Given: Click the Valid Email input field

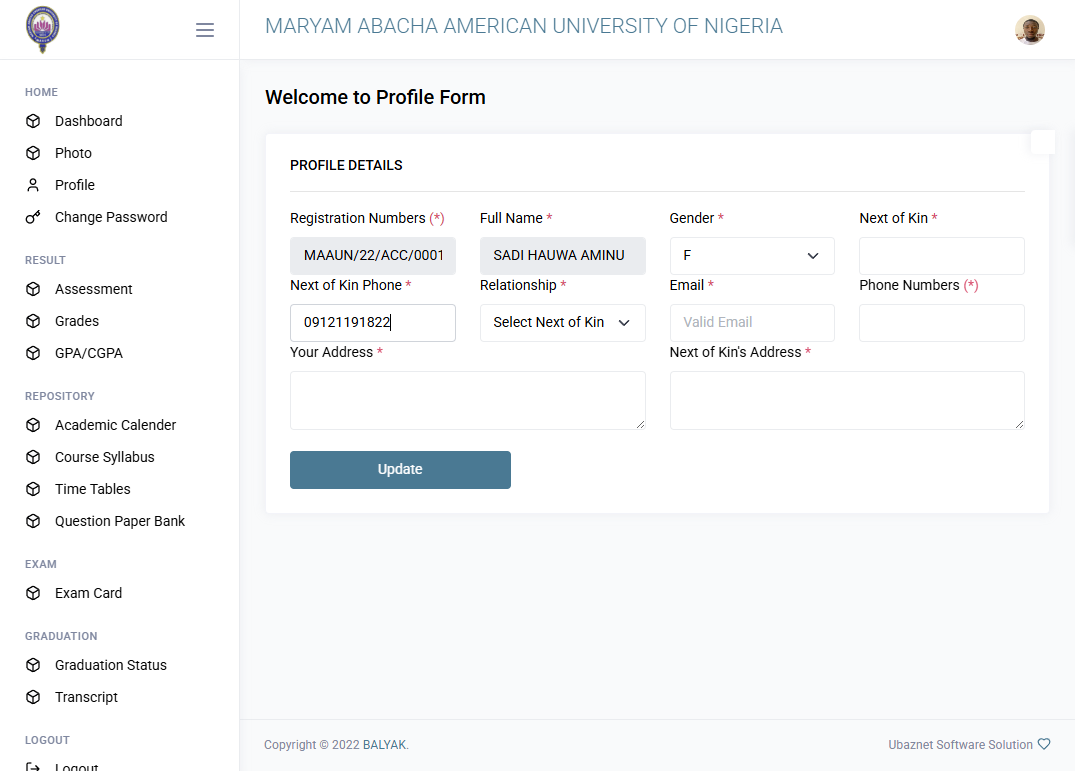Looking at the screenshot, I should click(x=752, y=323).
